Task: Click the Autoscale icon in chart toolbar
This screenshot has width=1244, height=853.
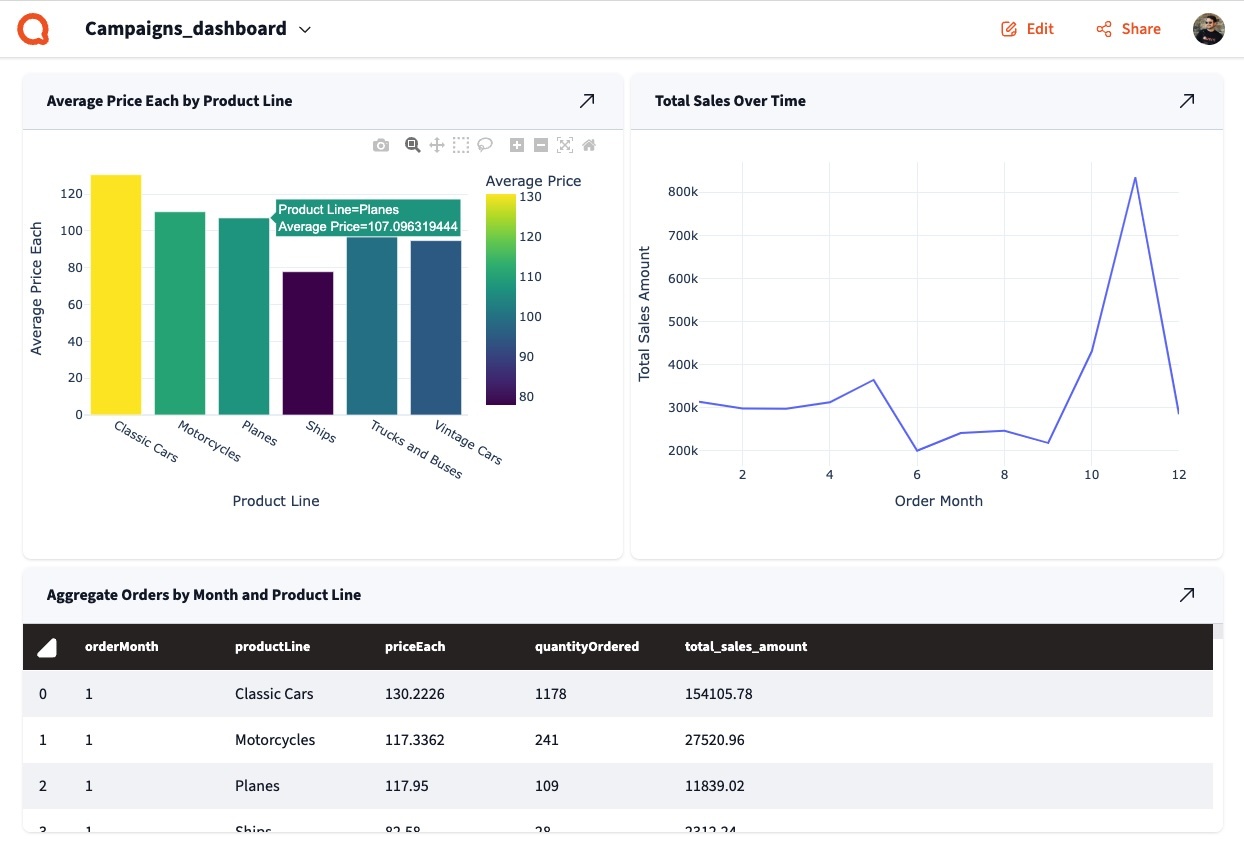Action: point(565,145)
